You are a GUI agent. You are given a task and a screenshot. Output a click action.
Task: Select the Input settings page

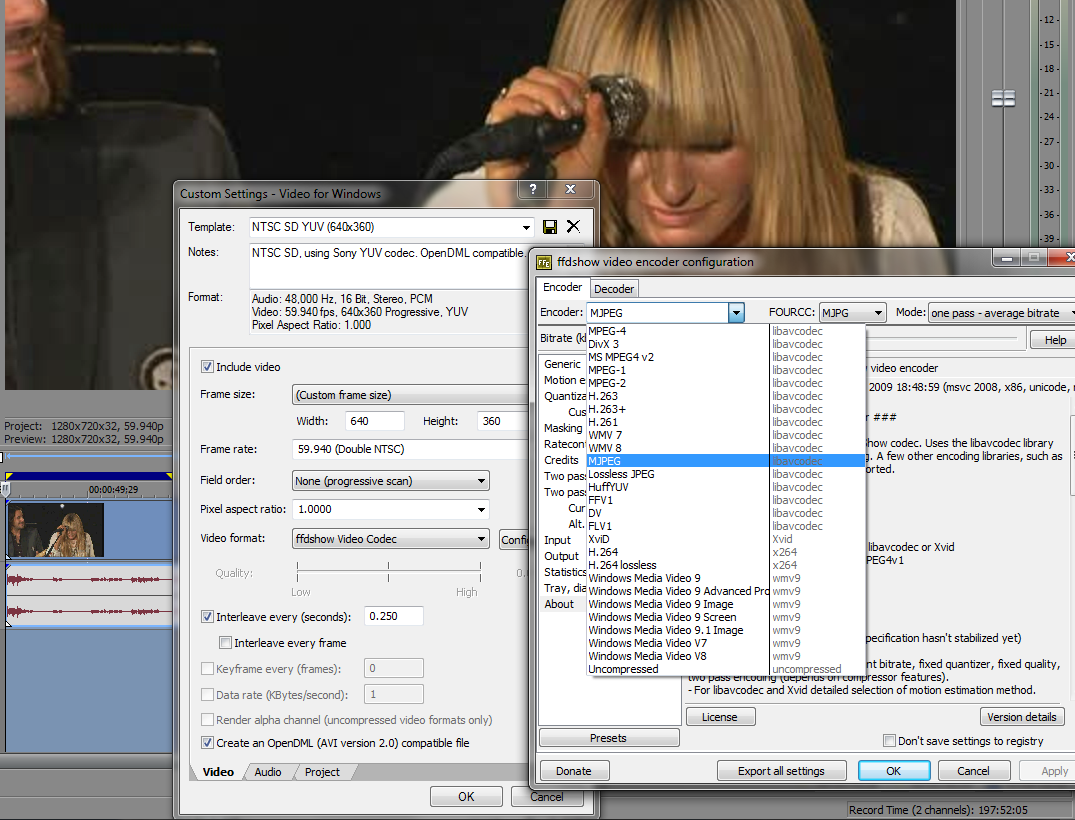557,540
